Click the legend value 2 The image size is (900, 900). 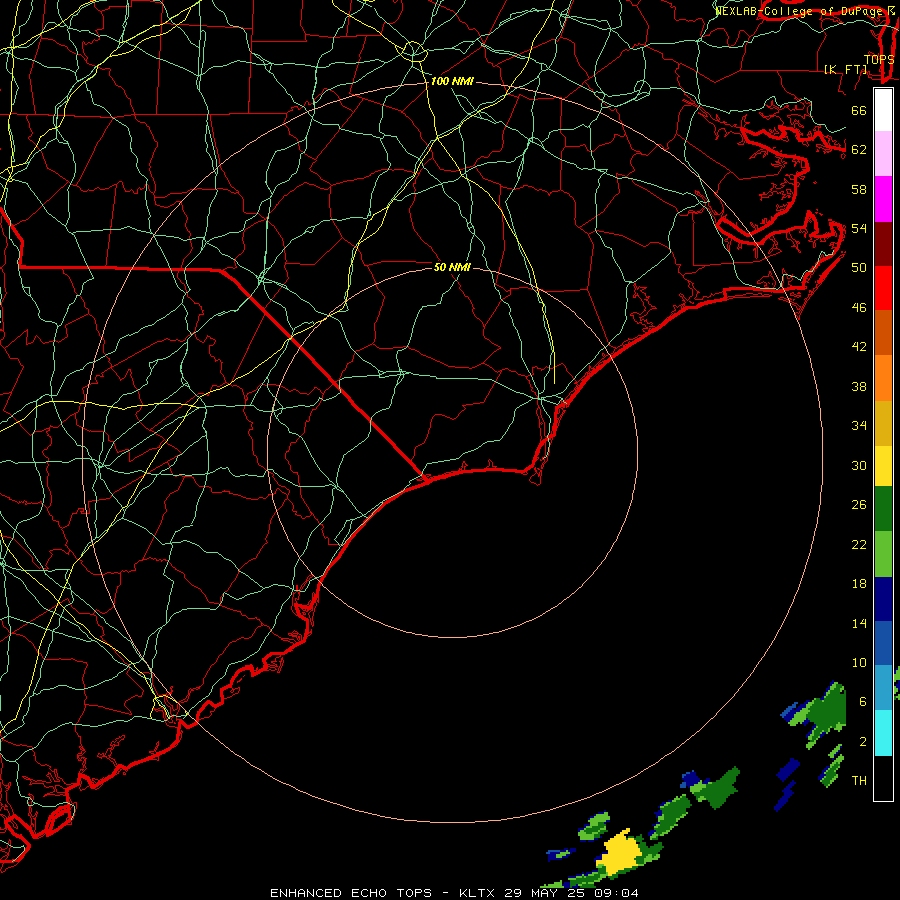[863, 742]
